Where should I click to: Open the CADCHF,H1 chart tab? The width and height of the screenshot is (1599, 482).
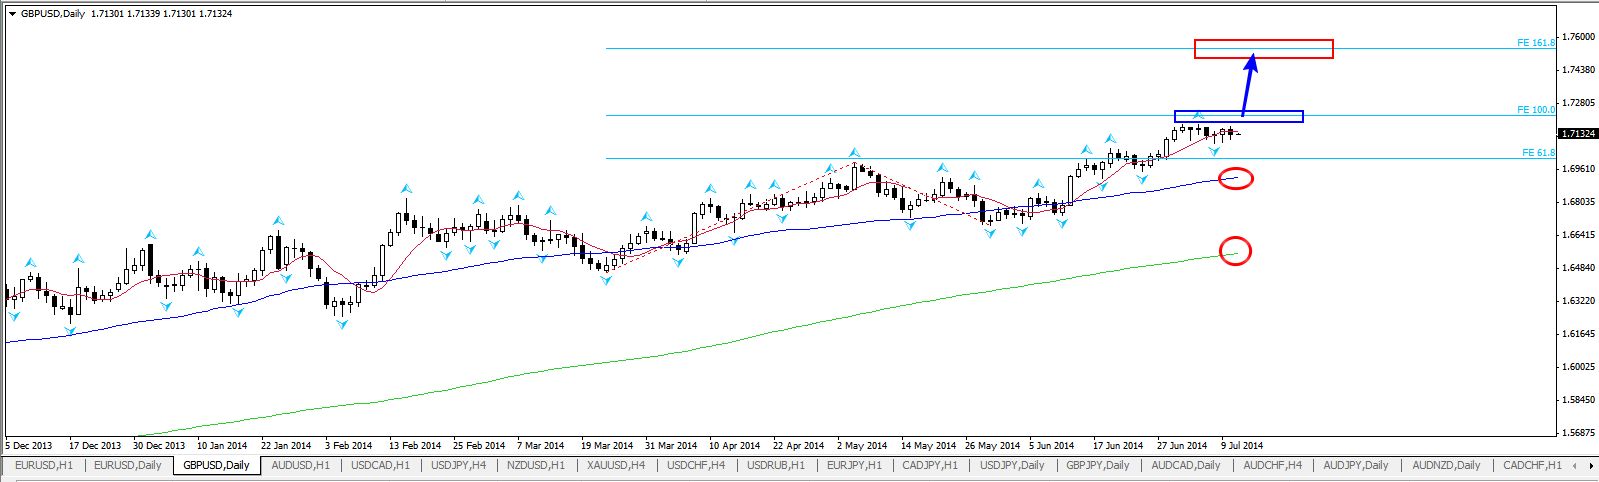pyautogui.click(x=1532, y=466)
